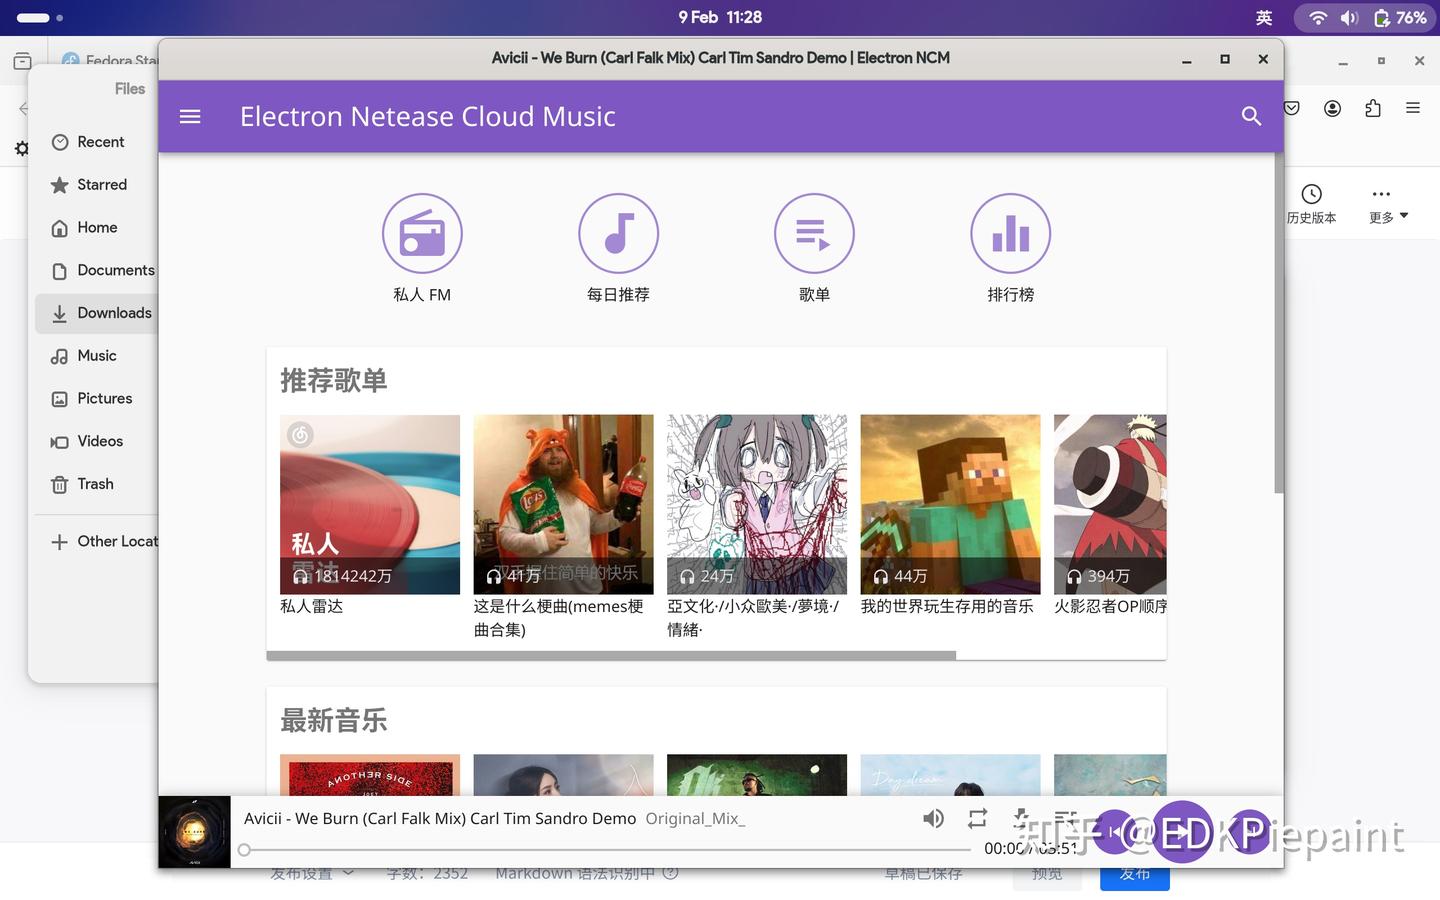Screen dimensions: 1440x900
Task: Click the main vertical scrollbar in NCM
Action: (1278, 323)
